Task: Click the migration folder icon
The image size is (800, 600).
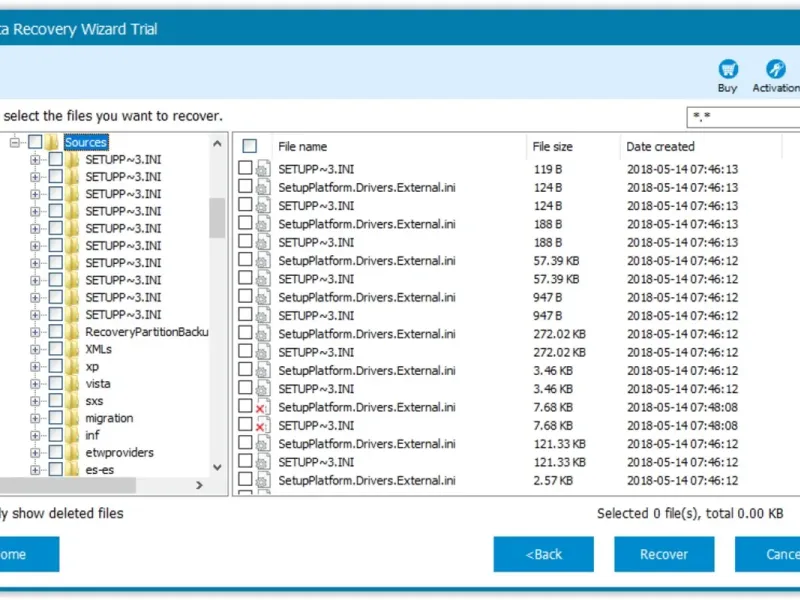Action: coord(72,418)
